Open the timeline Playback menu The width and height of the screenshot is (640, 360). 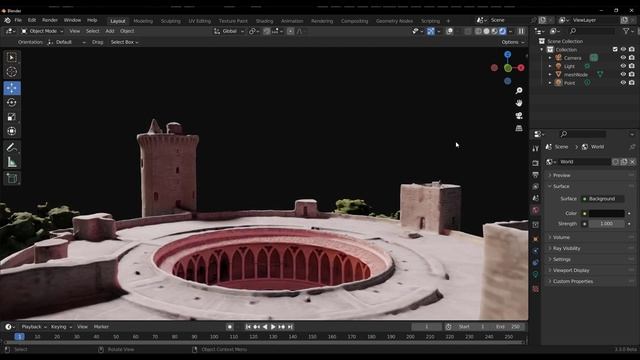33,327
